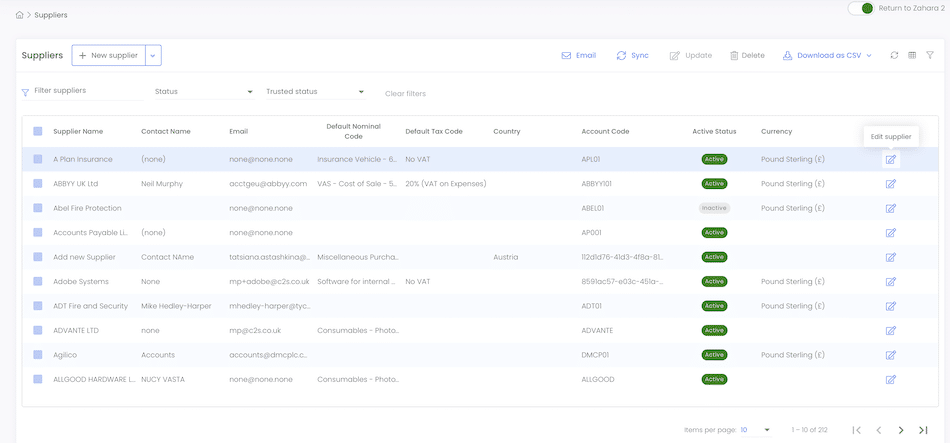The image size is (950, 443).
Task: Edit the ADVANTE LTD supplier
Action: [x=891, y=330]
